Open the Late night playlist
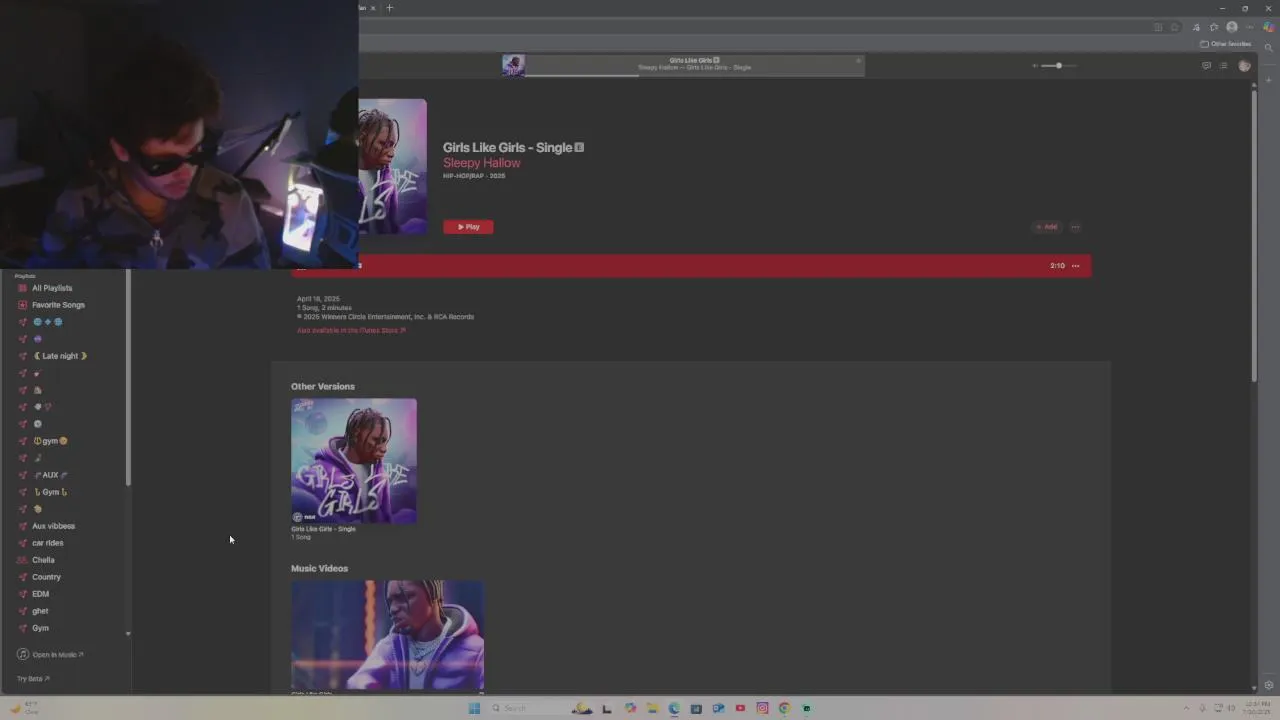 (60, 356)
